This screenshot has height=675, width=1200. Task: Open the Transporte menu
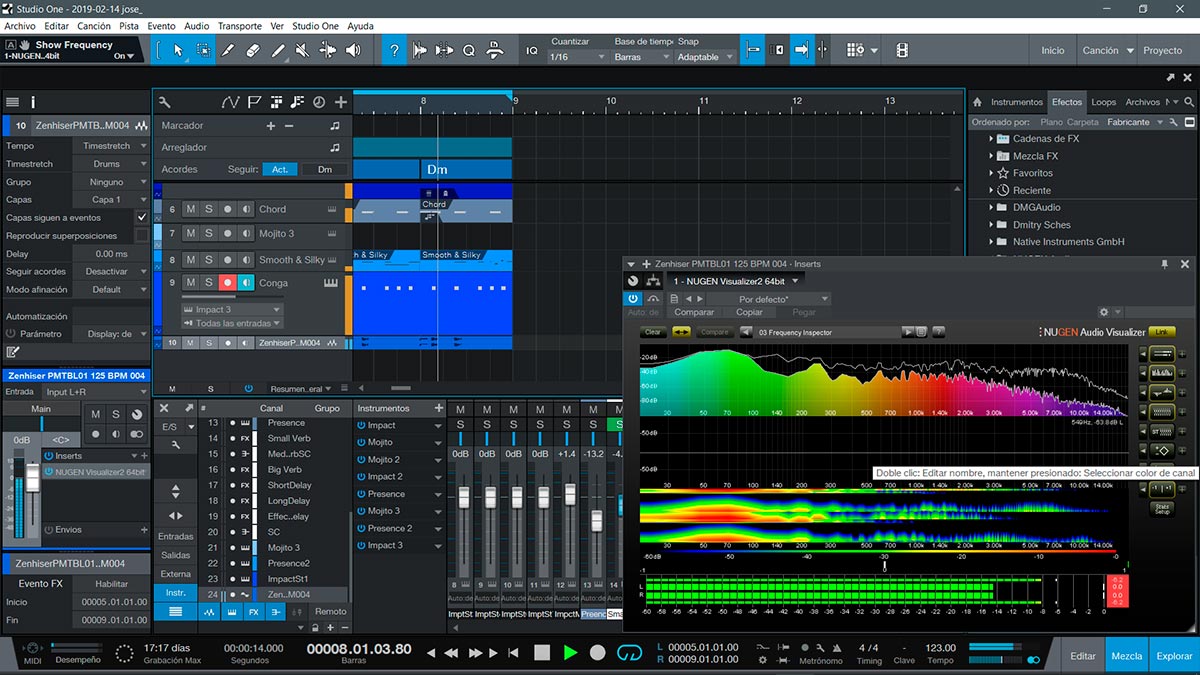pos(240,26)
